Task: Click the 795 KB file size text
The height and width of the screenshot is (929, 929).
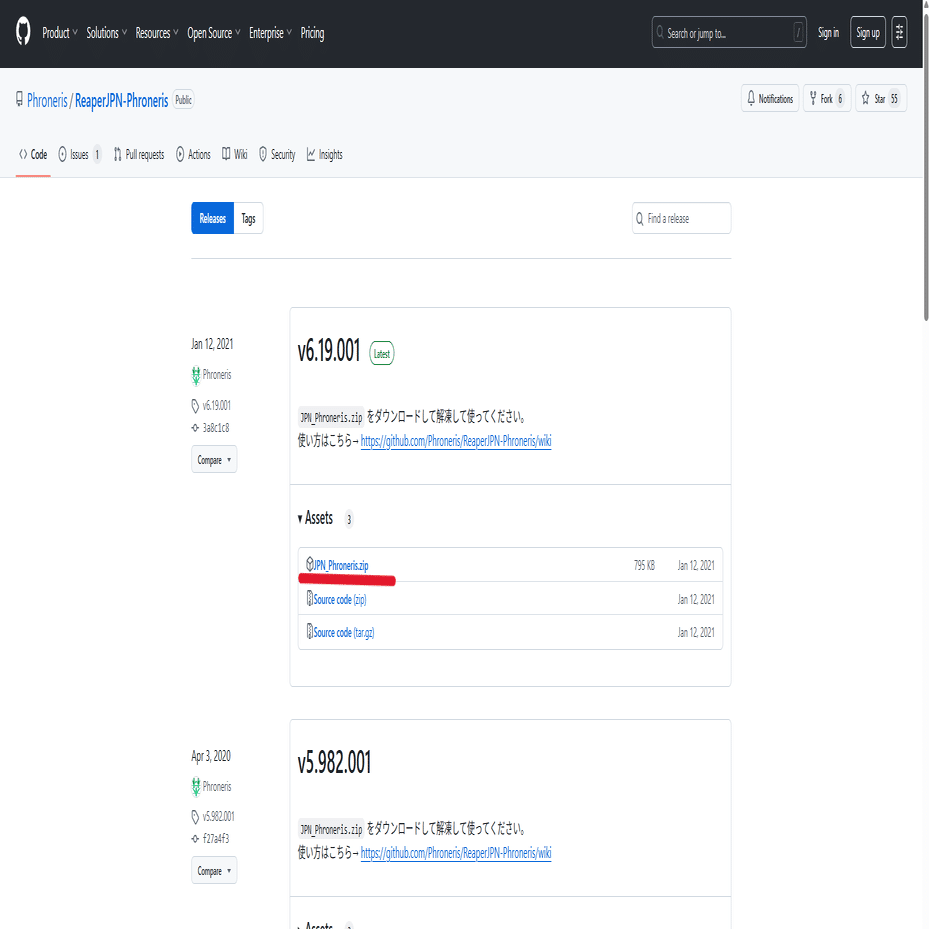Action: click(x=644, y=565)
